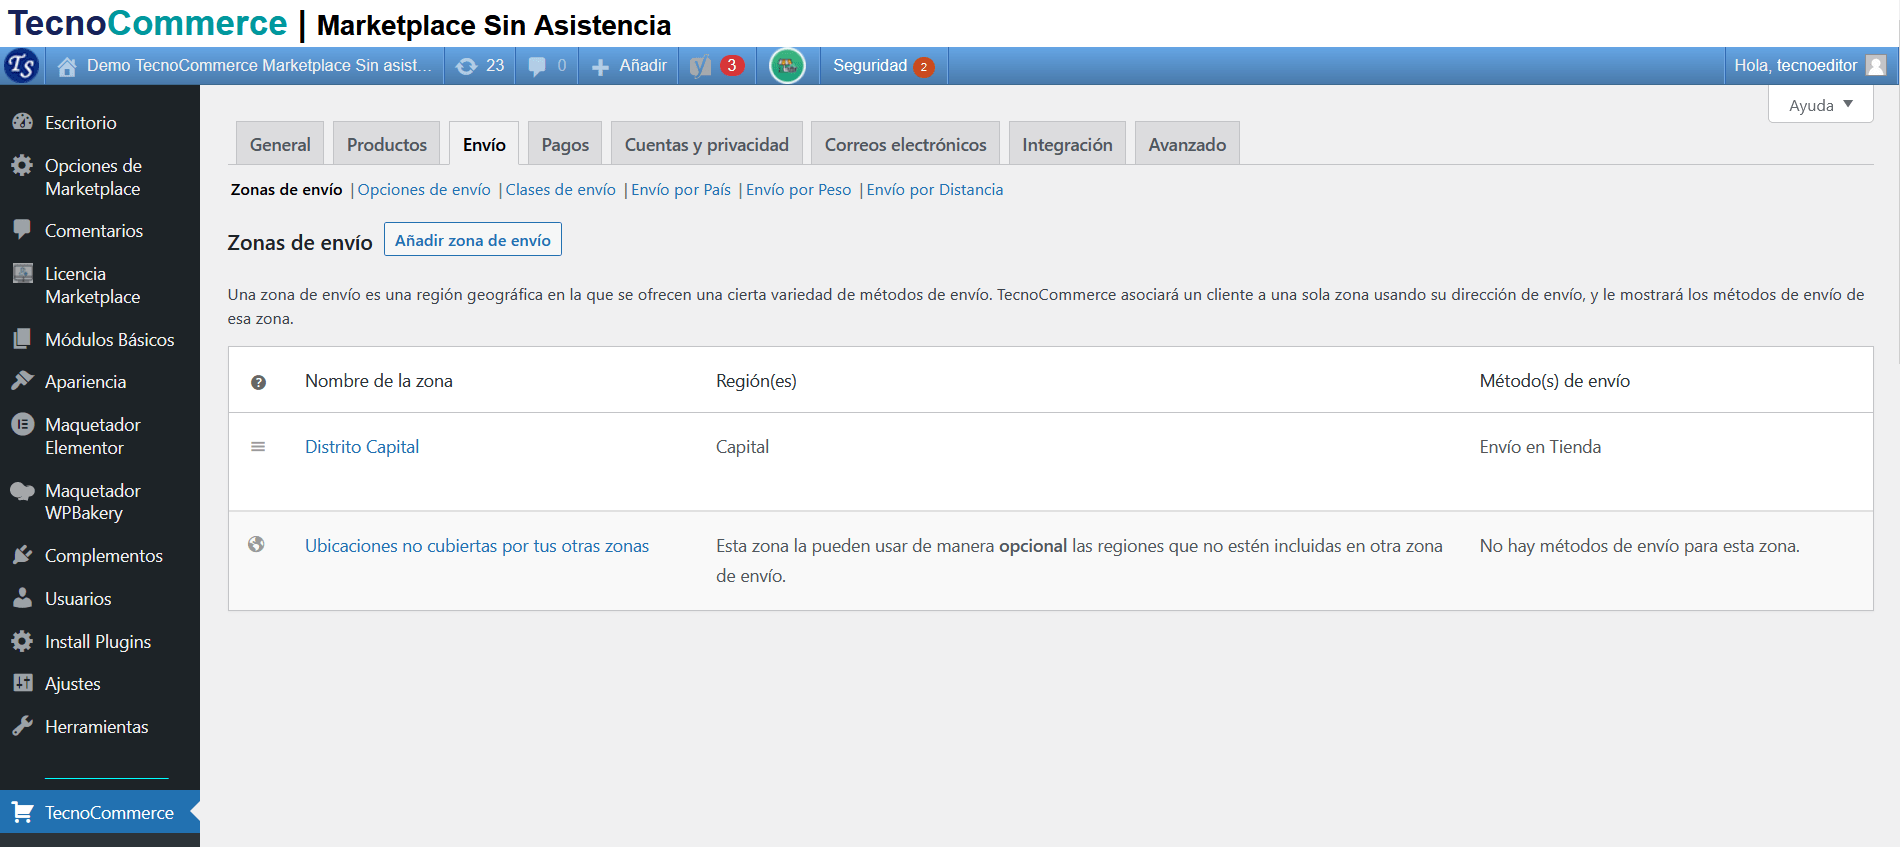Click the drag handle for Distrito Capital row
This screenshot has width=1900, height=847.
[258, 447]
